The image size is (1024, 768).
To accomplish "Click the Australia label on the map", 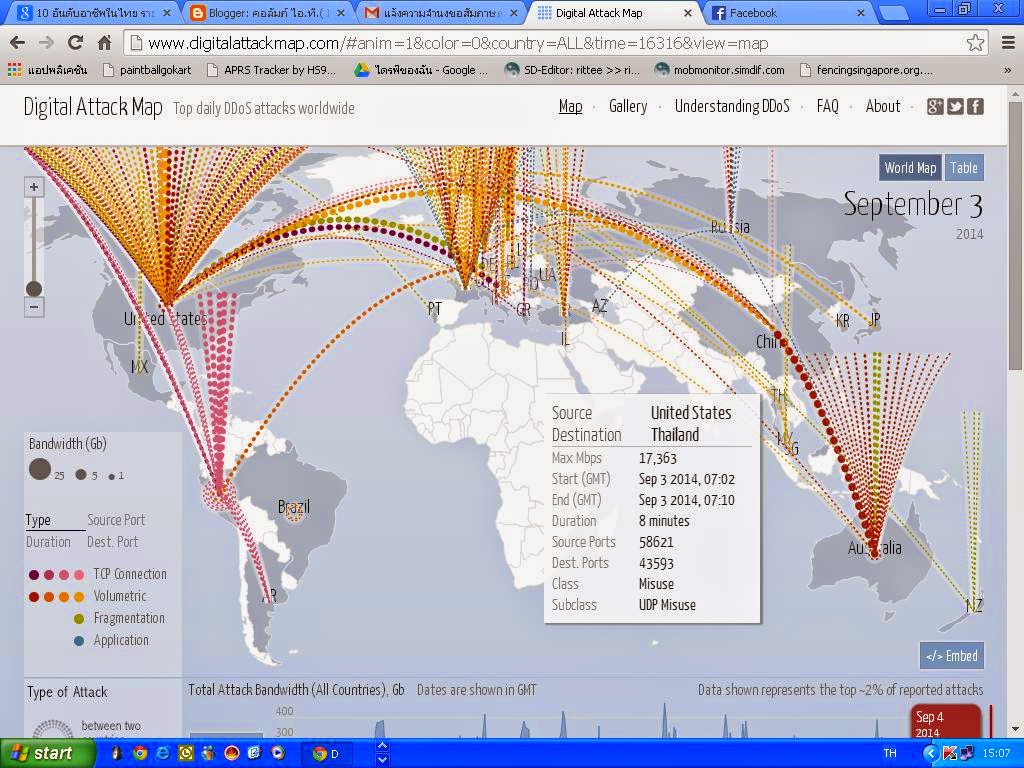I will 874,548.
